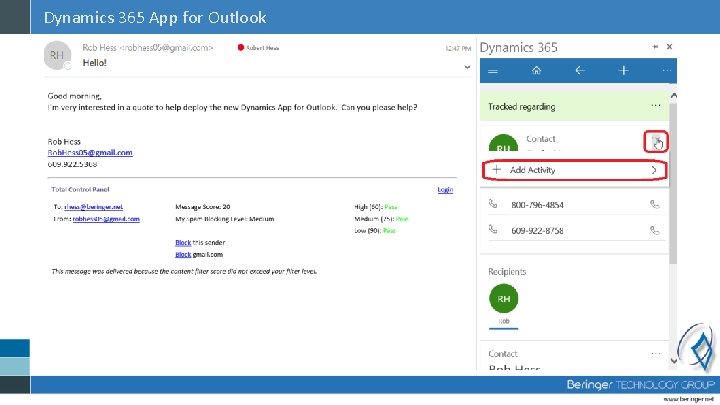Click the Recipients section heading
720x405 pixels.
[x=507, y=271]
